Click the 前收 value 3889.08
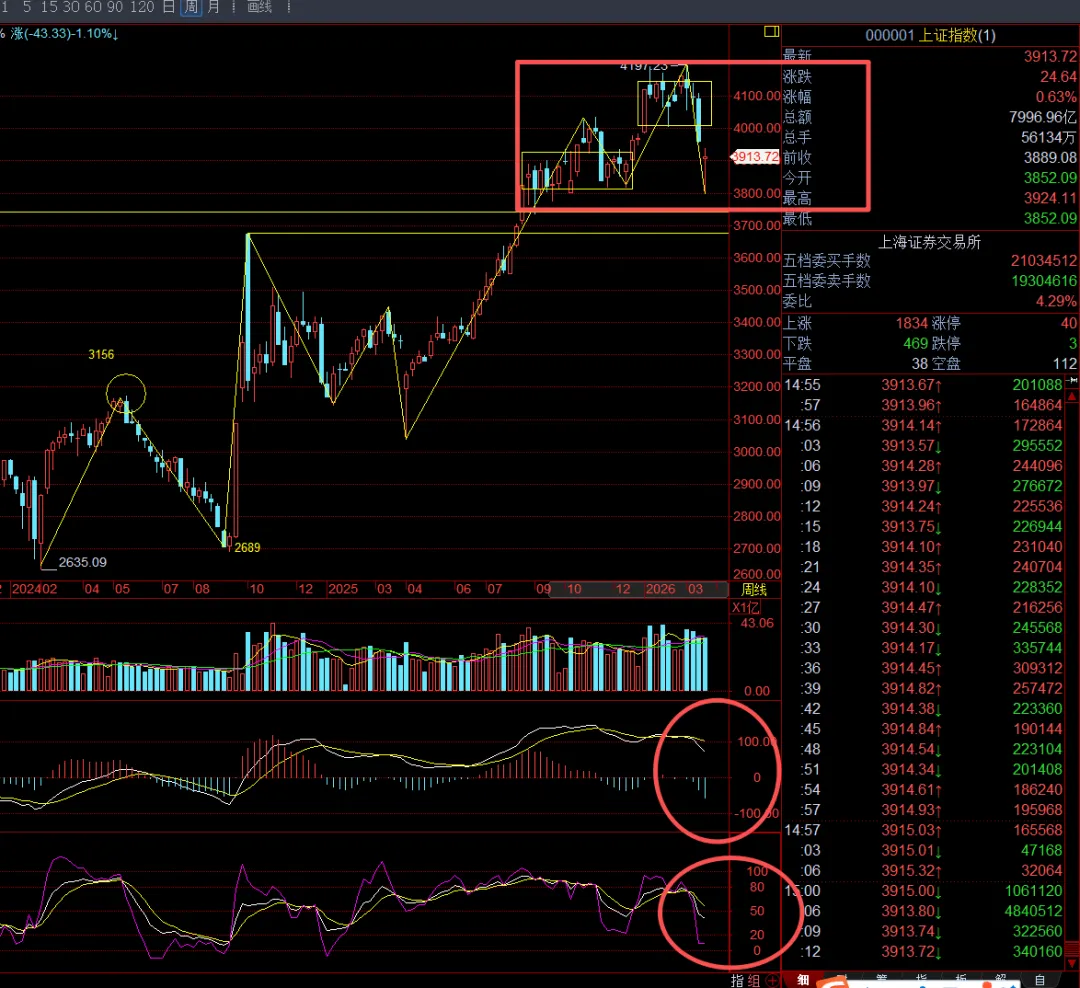1080x988 pixels. pos(1050,158)
